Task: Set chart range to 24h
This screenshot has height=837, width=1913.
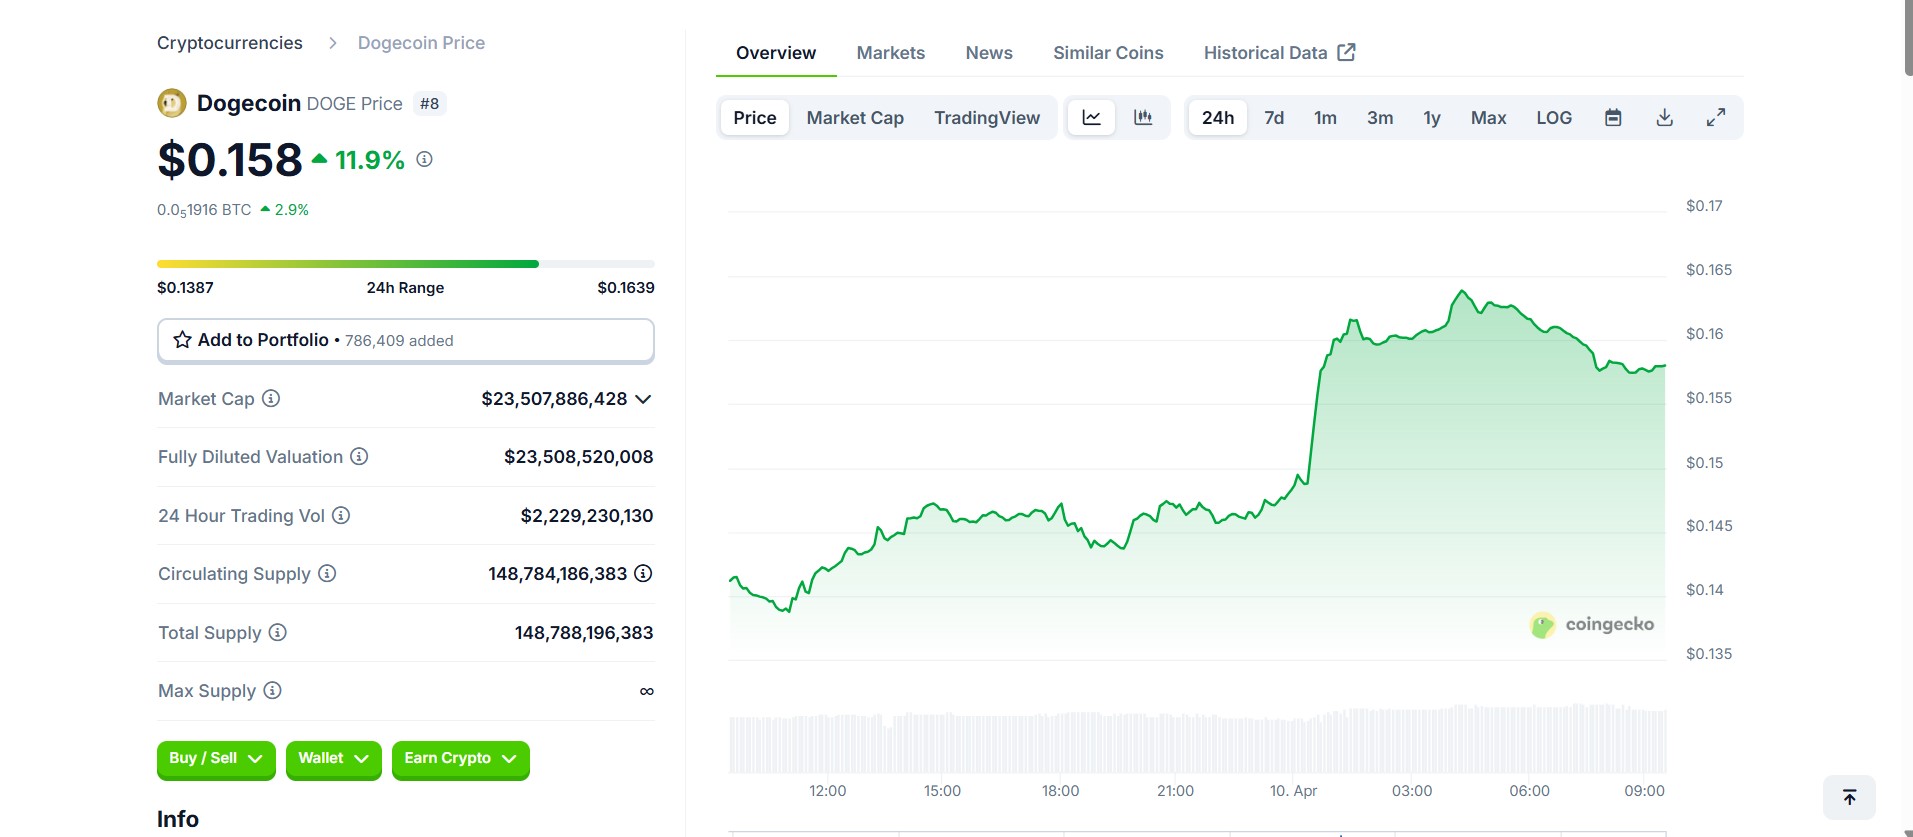Action: [1218, 118]
